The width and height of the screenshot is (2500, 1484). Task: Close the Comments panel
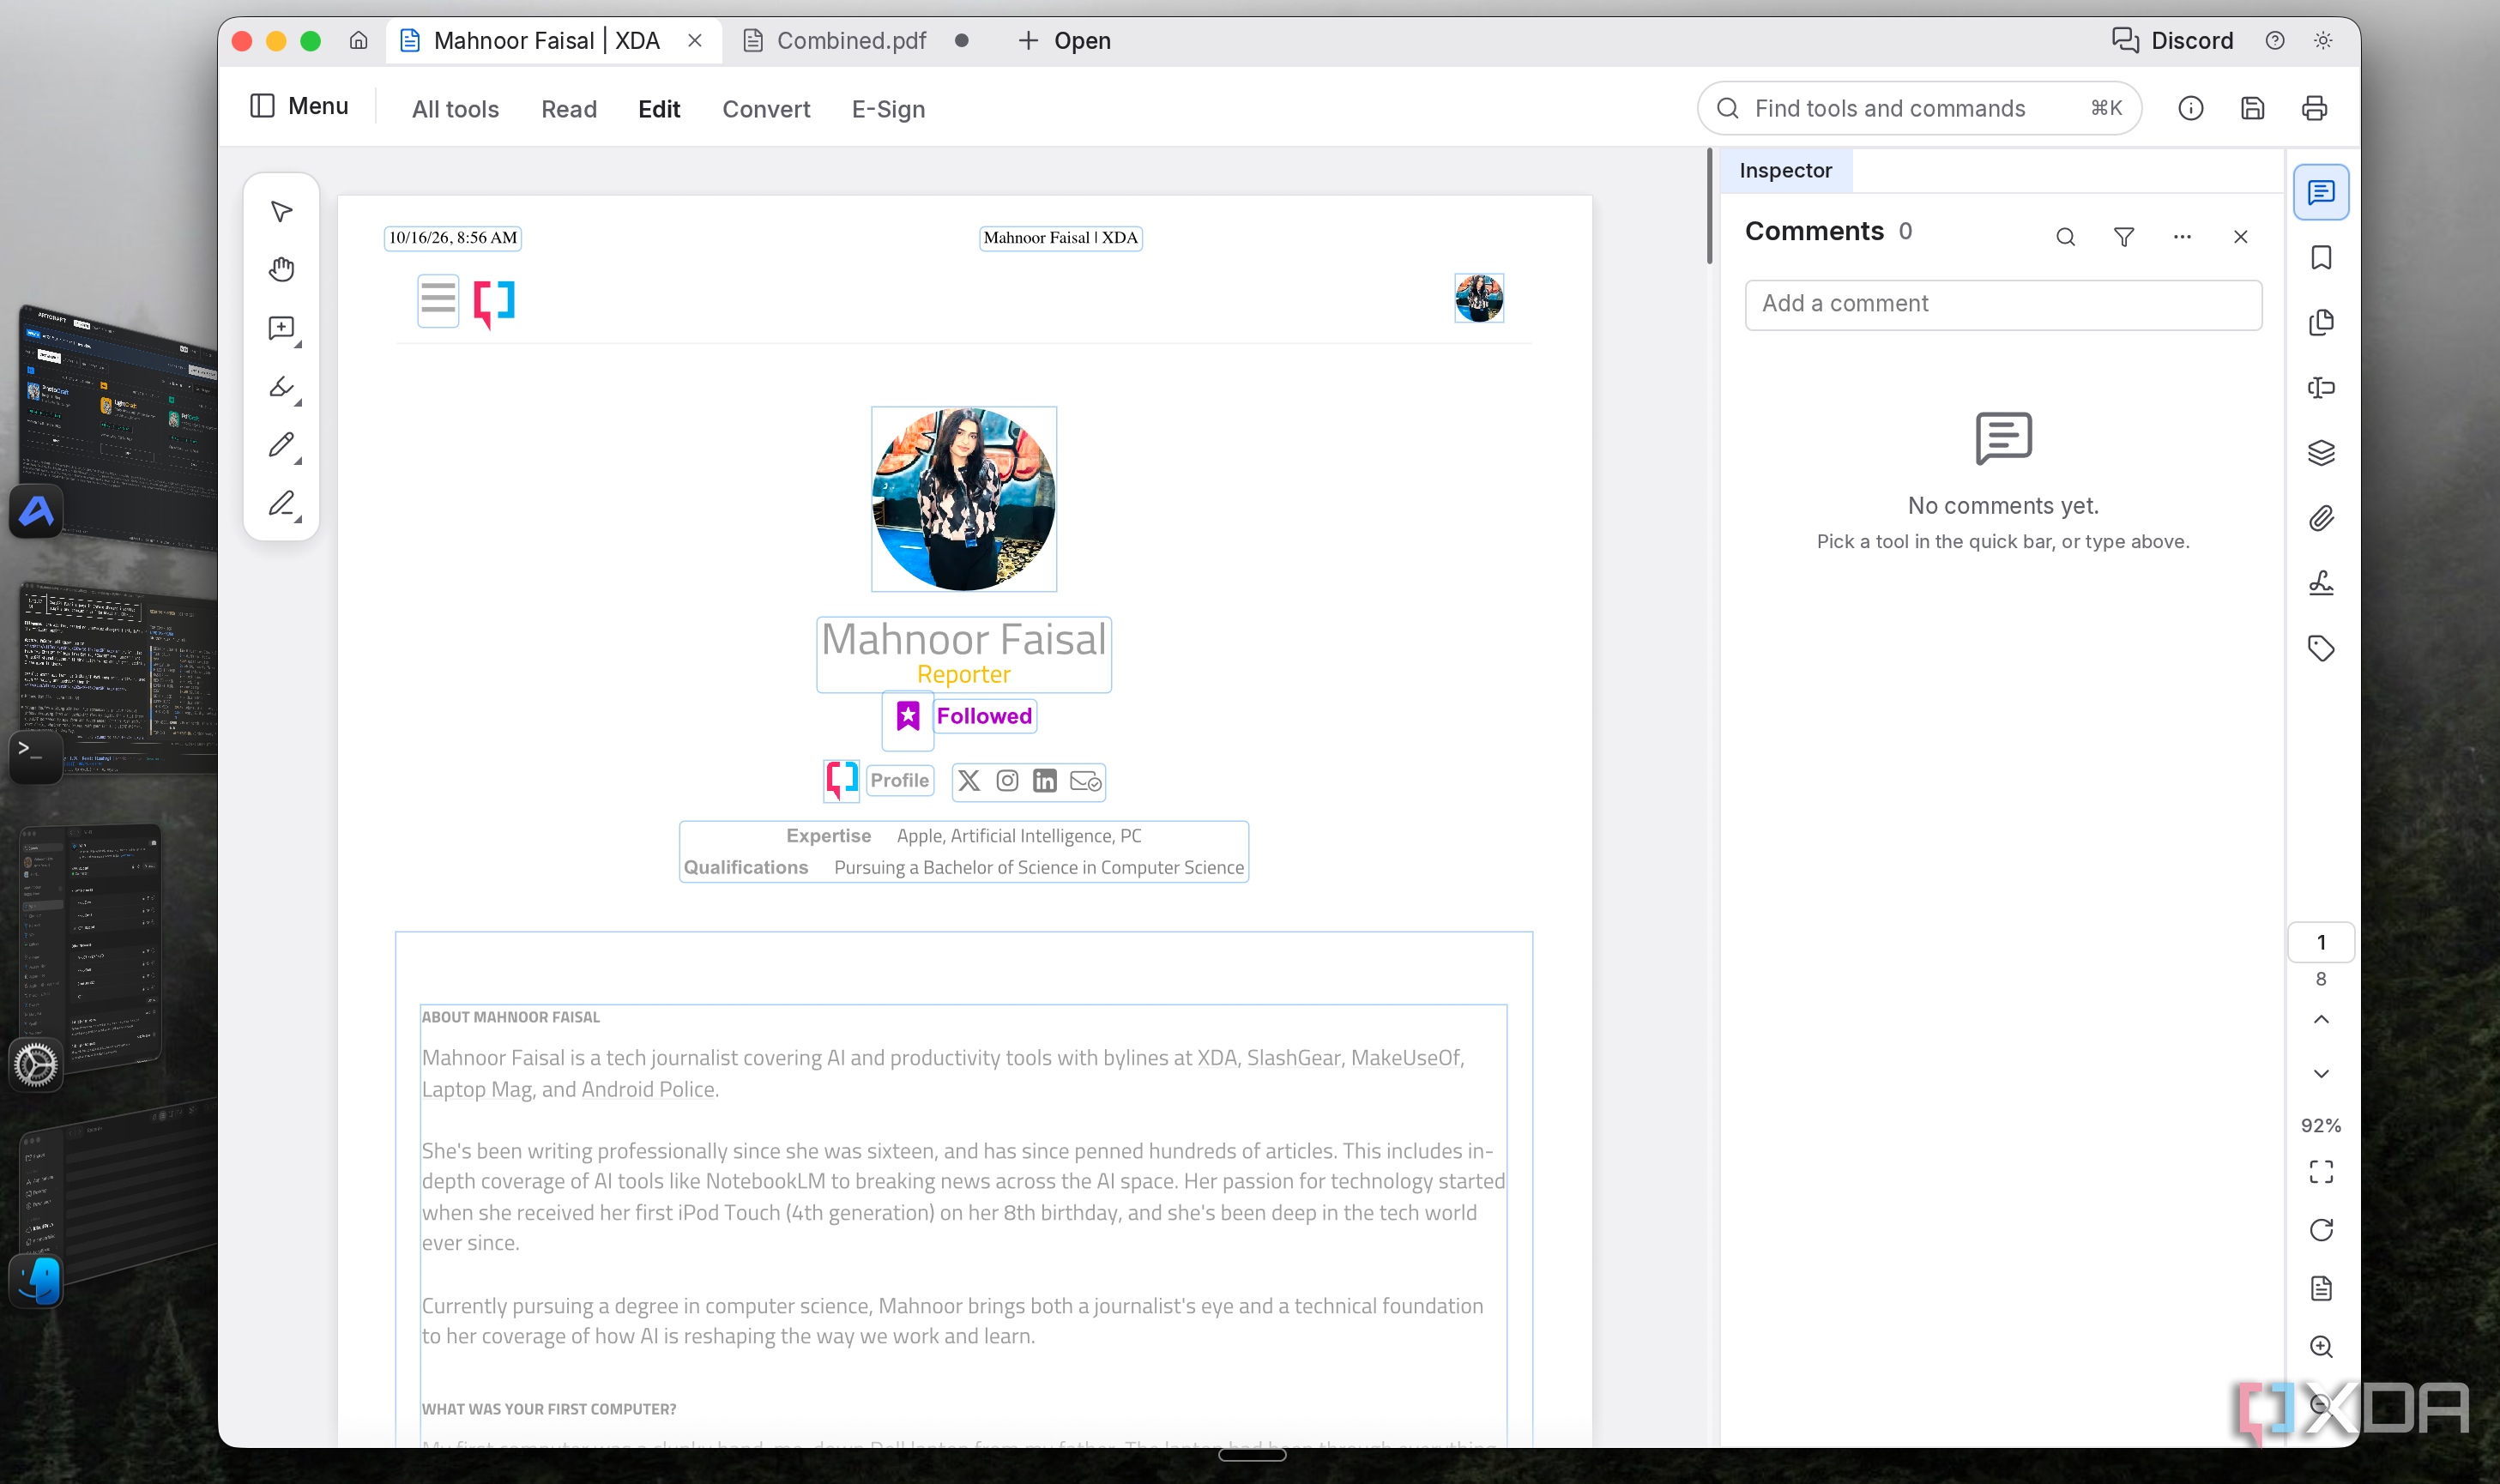pyautogui.click(x=2240, y=237)
